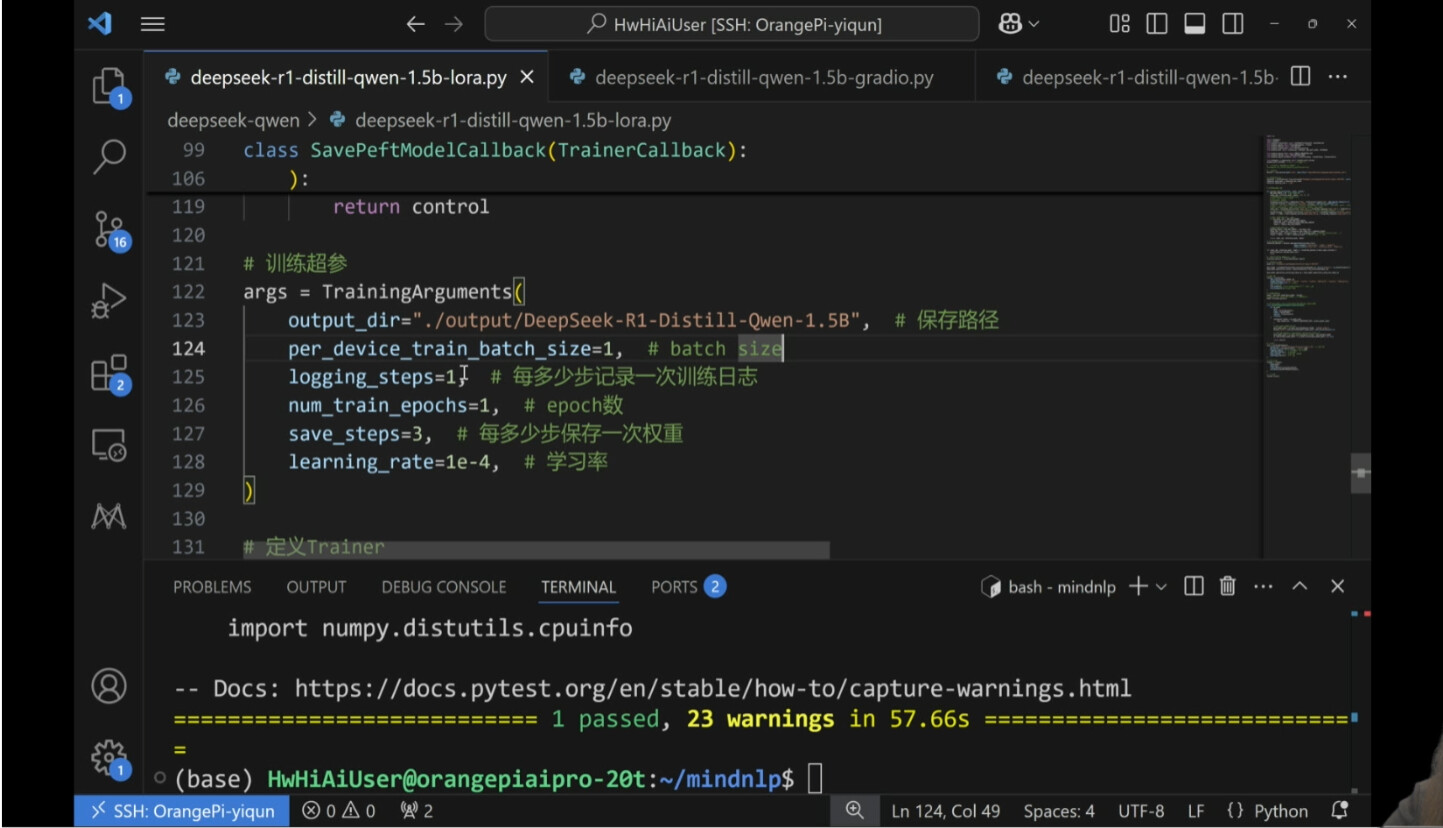Screen dimensions: 1443x828
Task: Click the args = TrainingArguments( line
Action: pyautogui.click(x=384, y=292)
